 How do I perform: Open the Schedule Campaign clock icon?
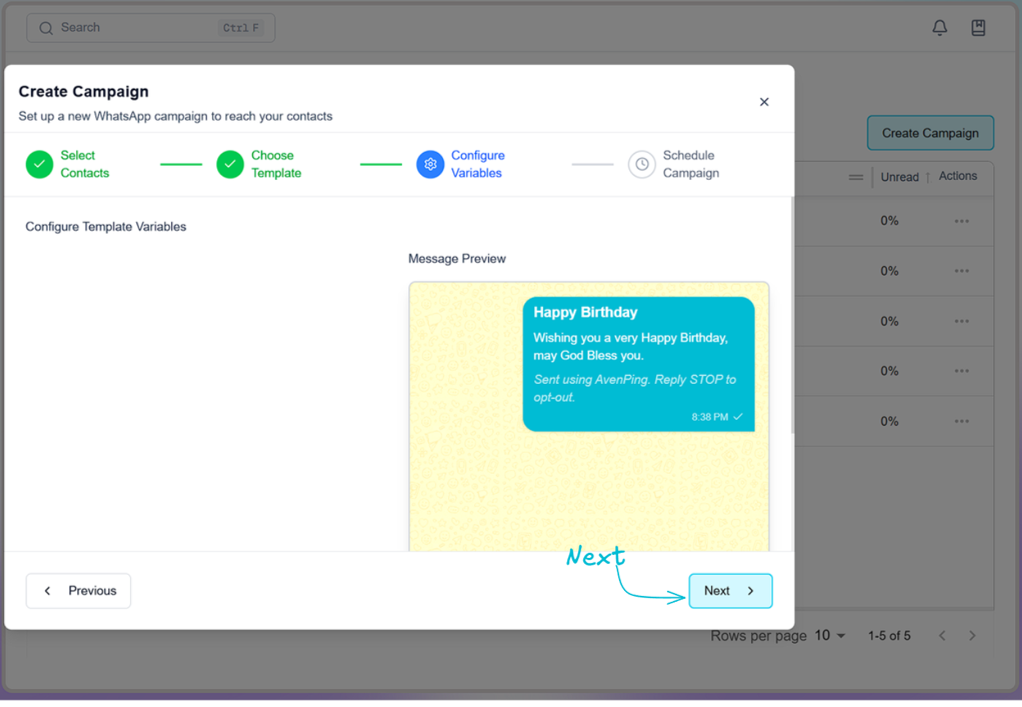[641, 163]
